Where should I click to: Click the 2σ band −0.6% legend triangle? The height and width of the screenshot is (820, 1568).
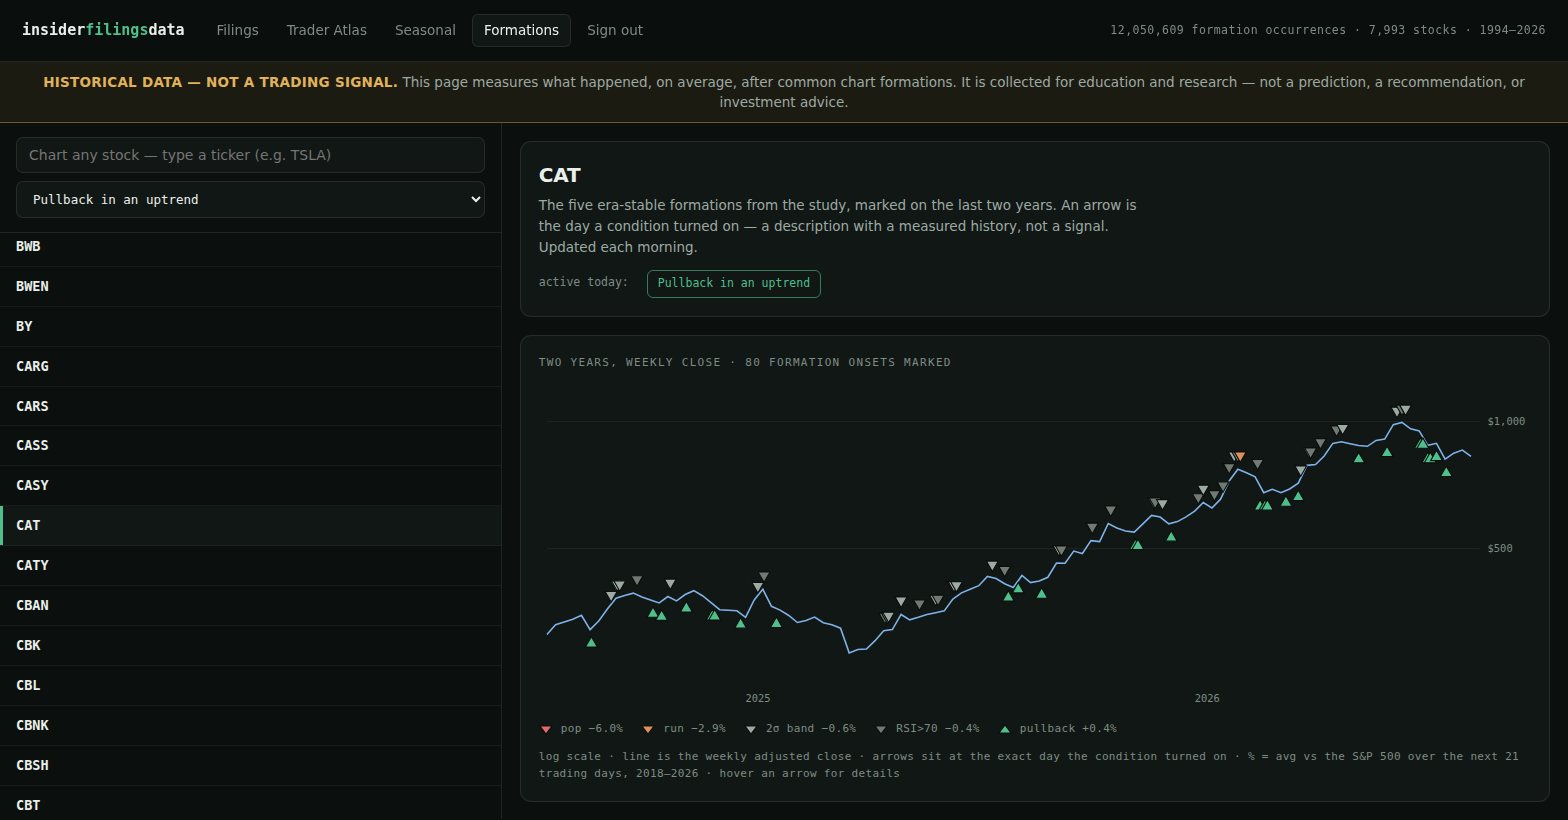tap(751, 729)
